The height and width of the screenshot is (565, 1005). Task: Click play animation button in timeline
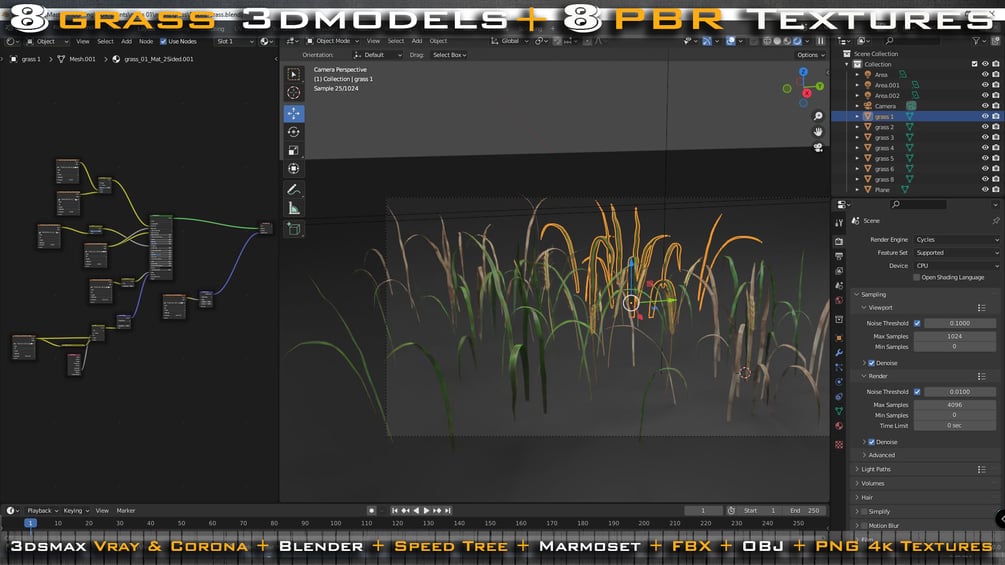click(426, 511)
